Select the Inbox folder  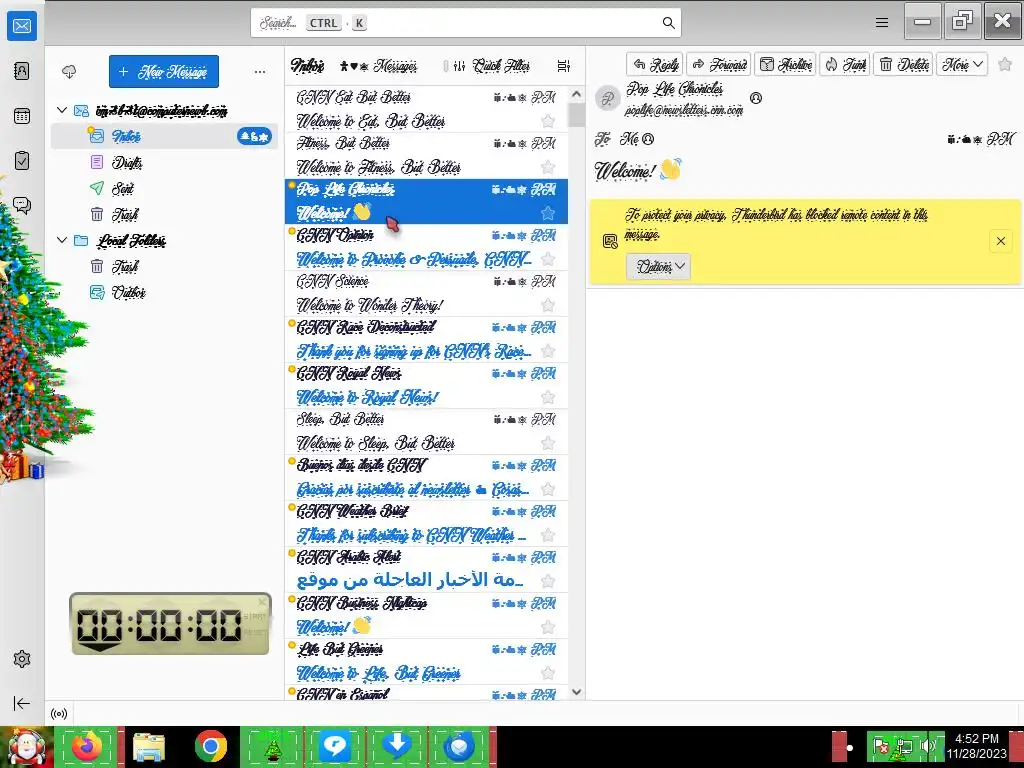click(x=165, y=136)
